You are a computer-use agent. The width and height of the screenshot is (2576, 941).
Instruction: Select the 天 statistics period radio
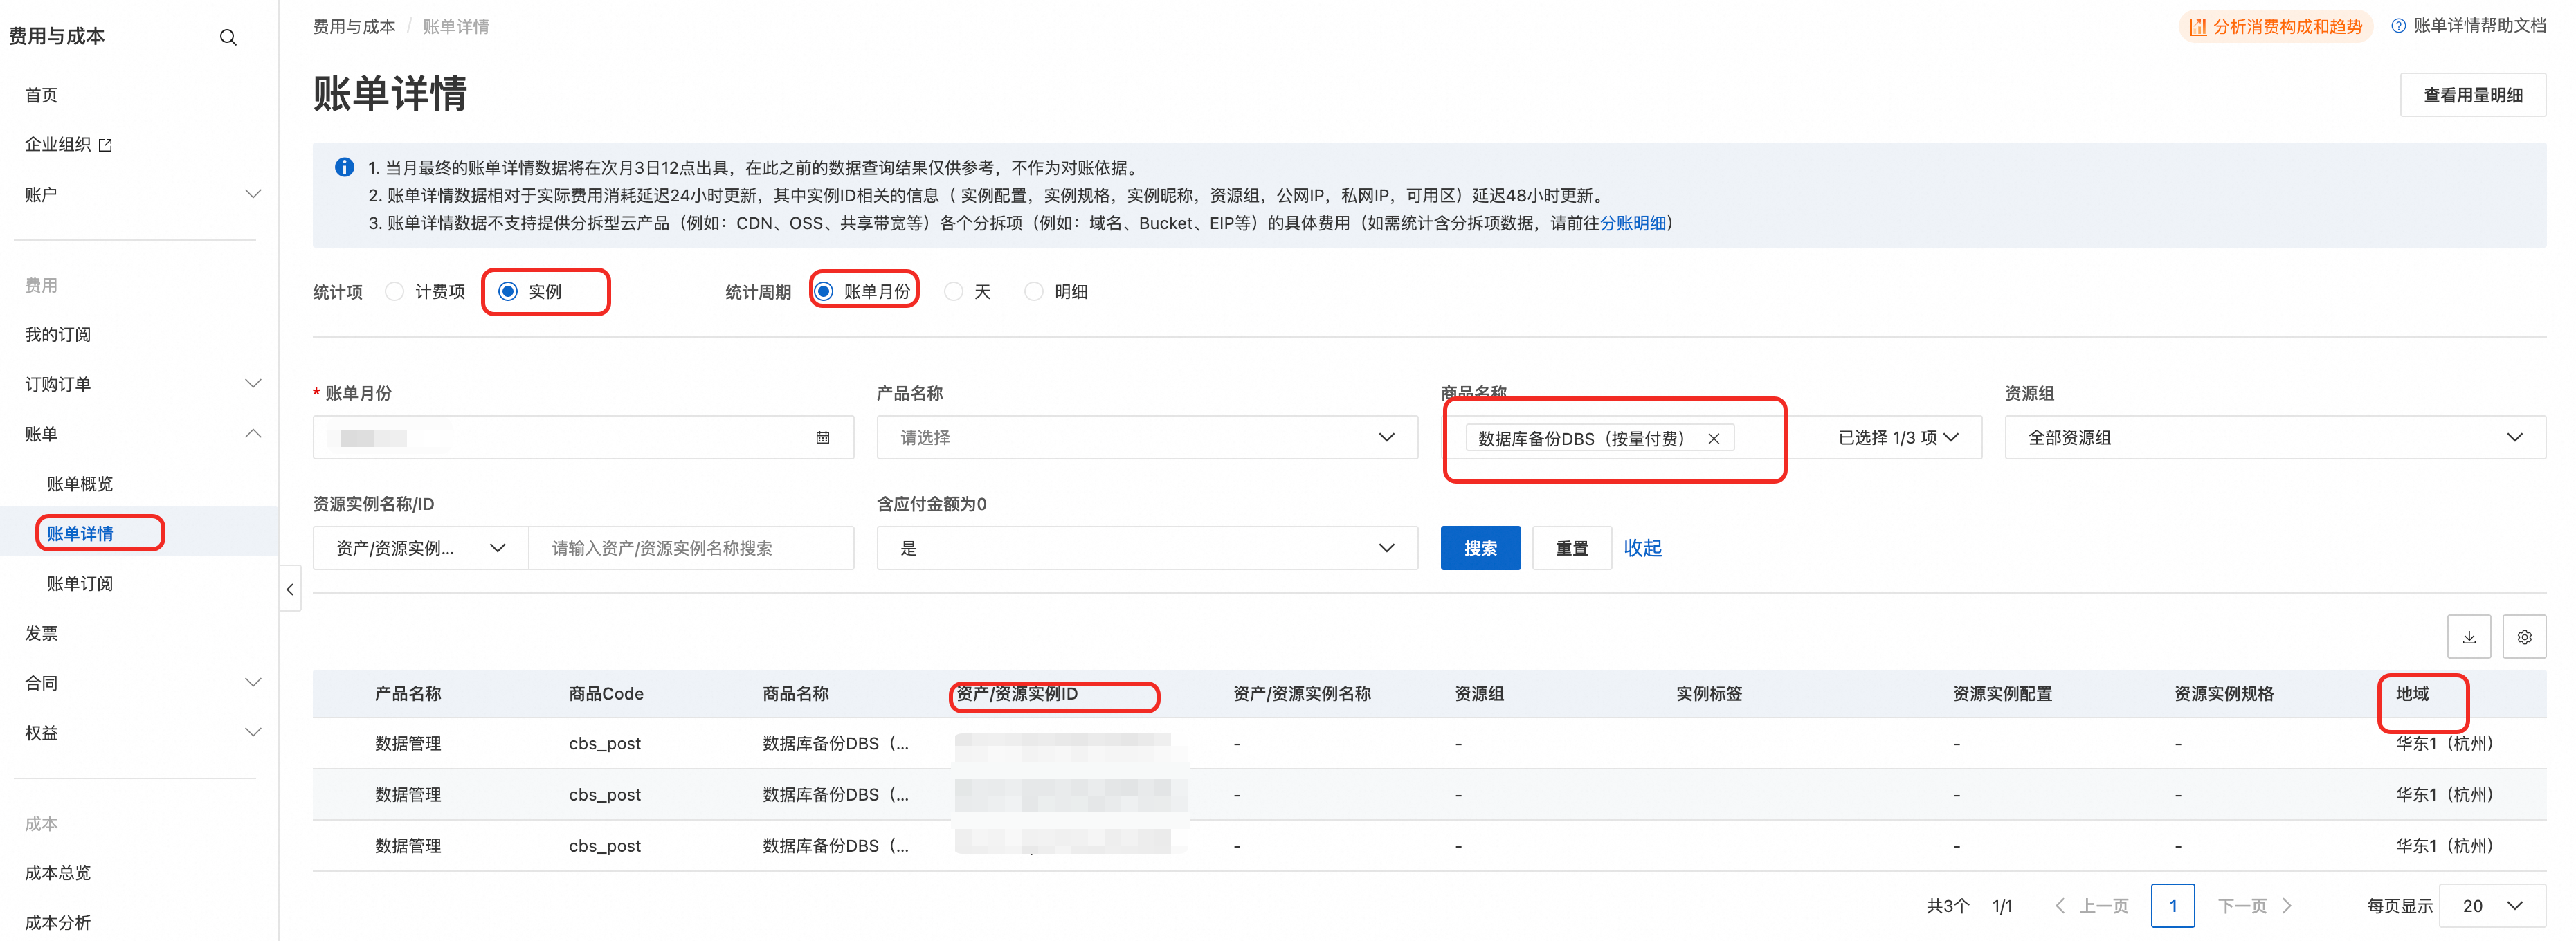(954, 291)
